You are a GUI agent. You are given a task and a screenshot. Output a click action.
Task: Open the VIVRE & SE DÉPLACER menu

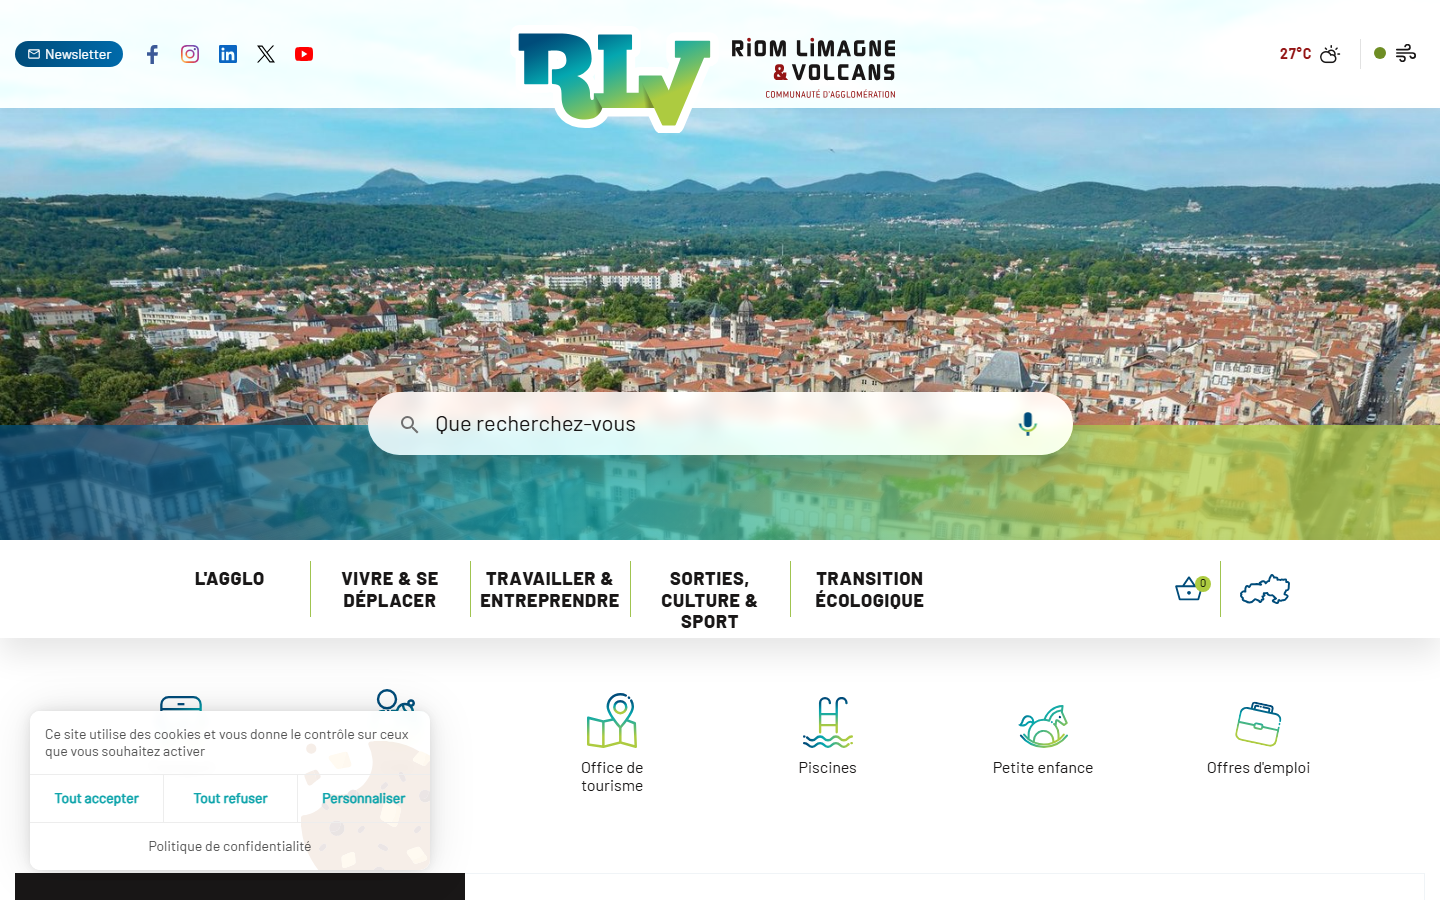390,589
